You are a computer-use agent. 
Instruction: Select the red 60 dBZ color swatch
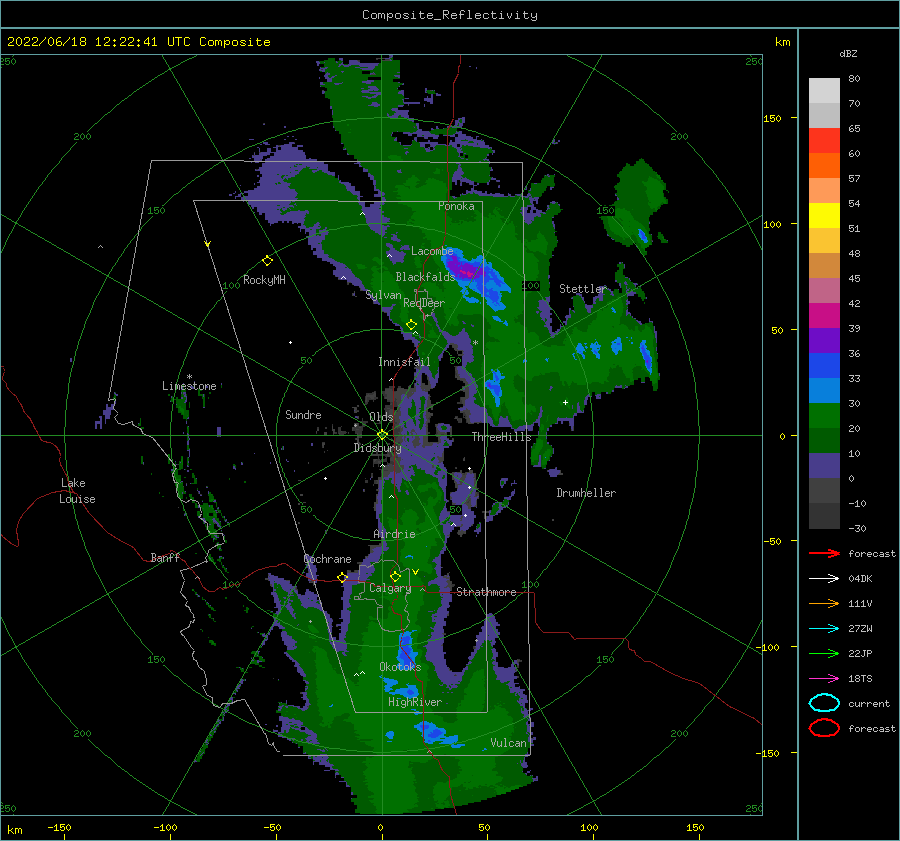click(x=824, y=141)
